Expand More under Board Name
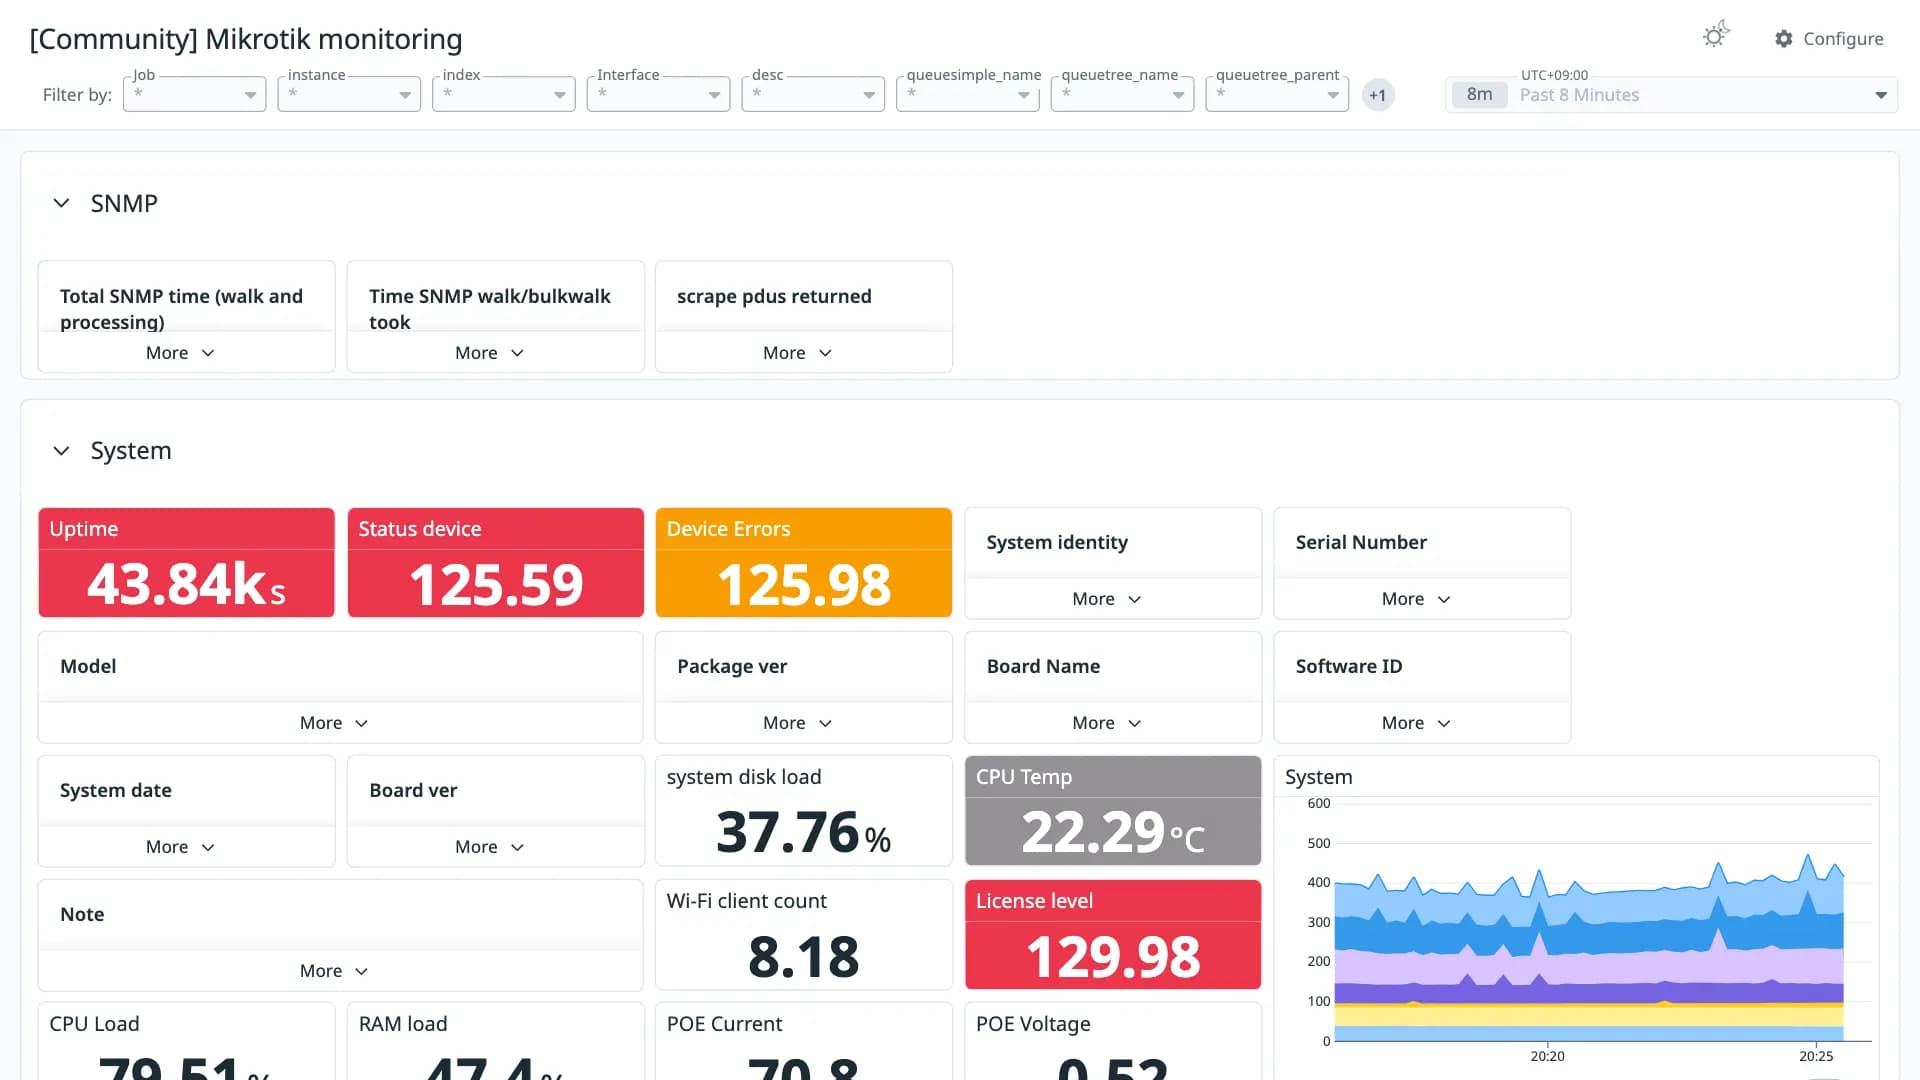Viewport: 1920px width, 1080px height. [x=1106, y=723]
